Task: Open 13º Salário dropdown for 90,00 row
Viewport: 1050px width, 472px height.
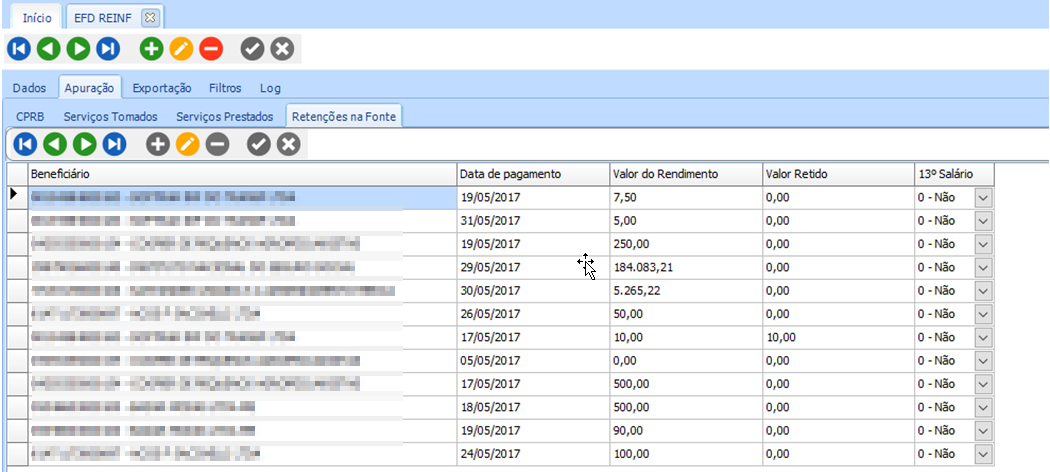Action: pyautogui.click(x=983, y=430)
